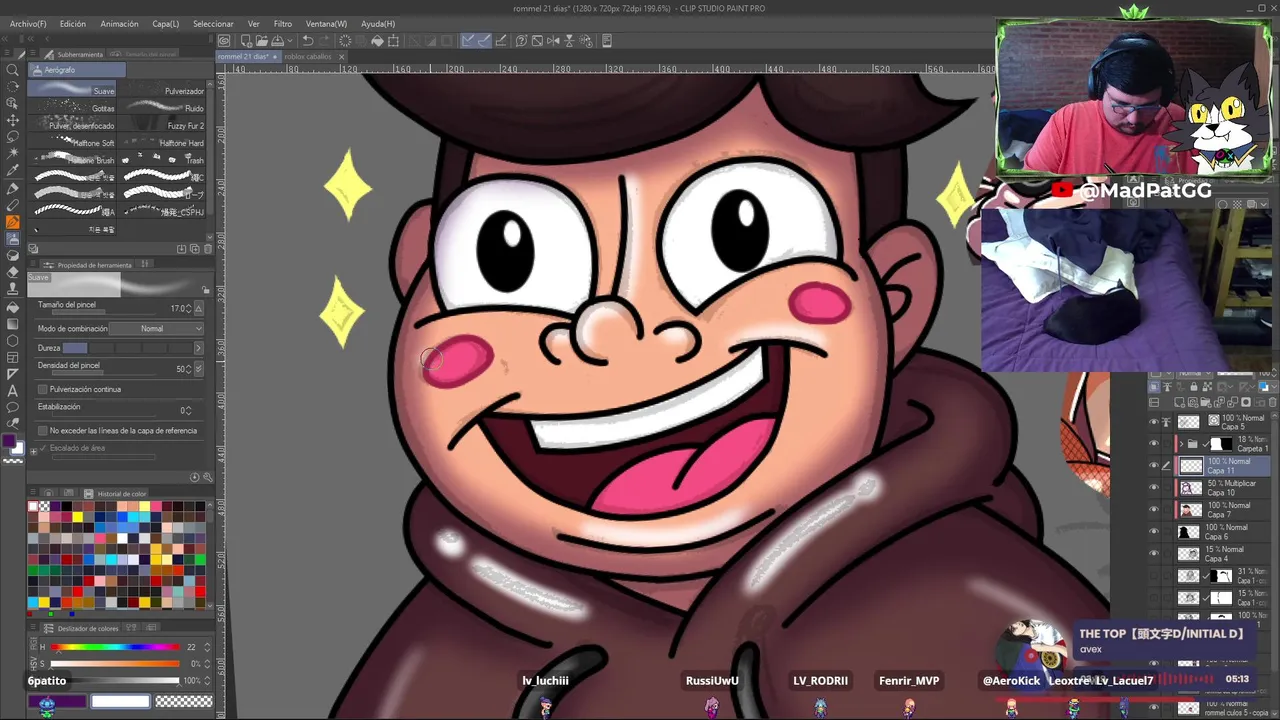The height and width of the screenshot is (720, 1280).
Task: Toggle snap to special ruler button
Action: [484, 41]
